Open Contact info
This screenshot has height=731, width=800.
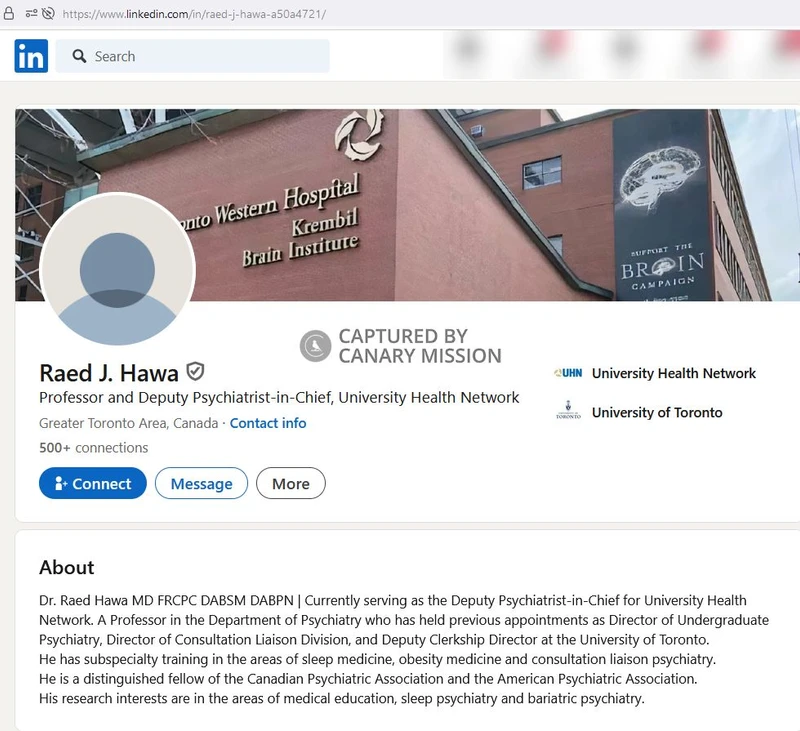(268, 423)
